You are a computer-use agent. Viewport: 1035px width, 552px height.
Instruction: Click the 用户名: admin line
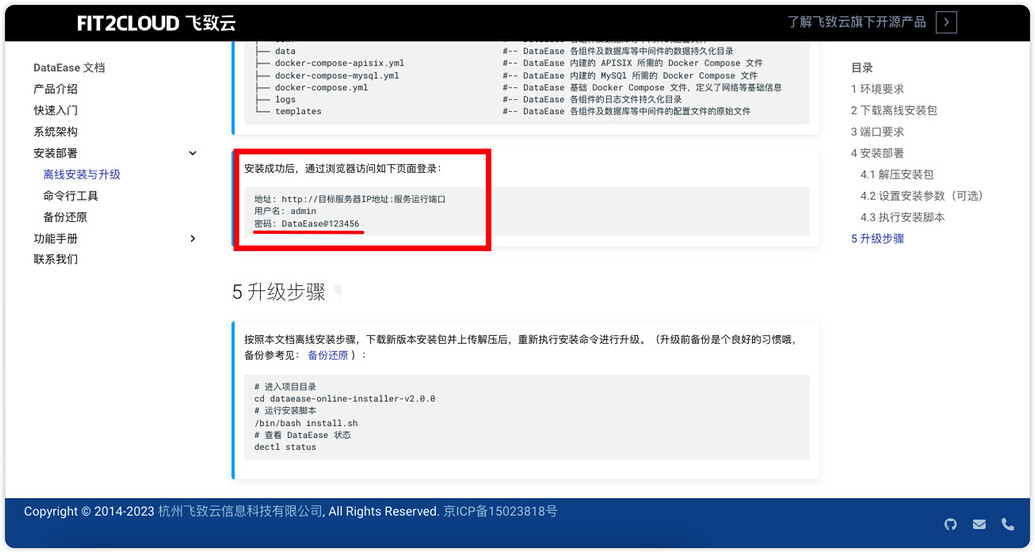click(285, 211)
